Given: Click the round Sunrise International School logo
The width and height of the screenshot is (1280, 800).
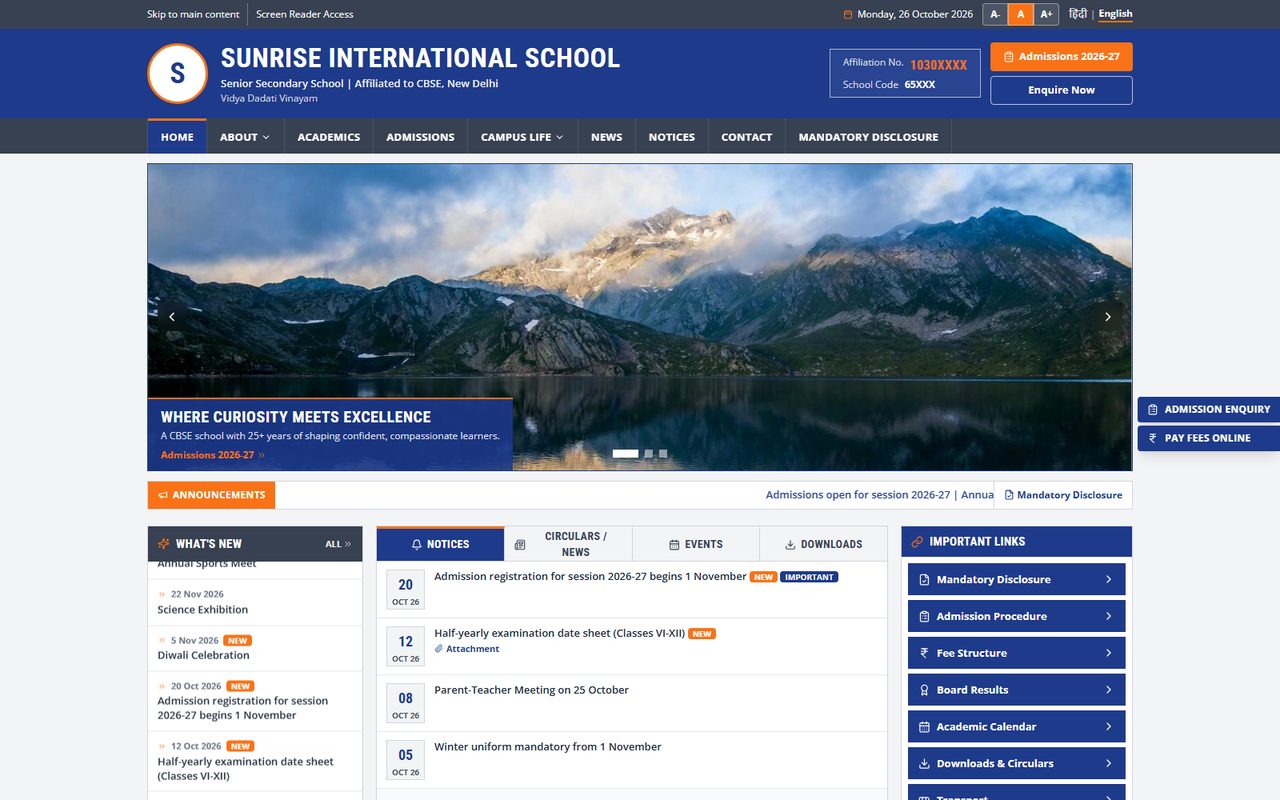Looking at the screenshot, I should (x=177, y=73).
